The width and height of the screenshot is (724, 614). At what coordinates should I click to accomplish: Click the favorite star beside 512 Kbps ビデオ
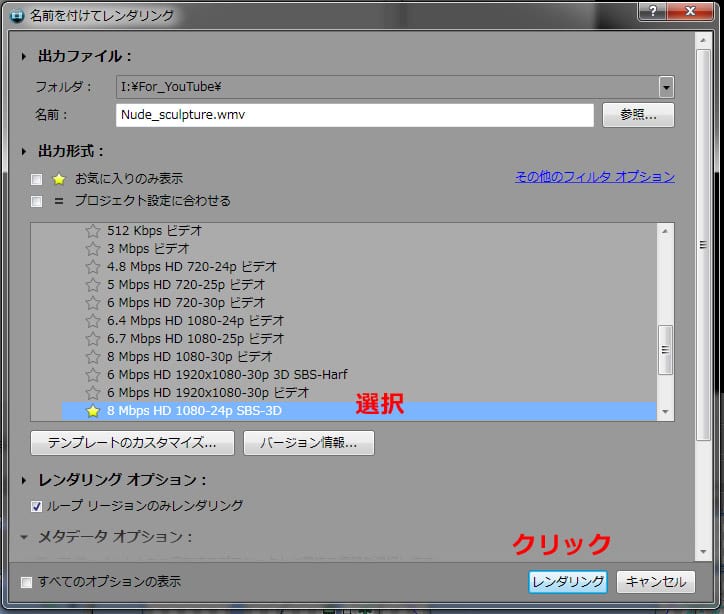coord(94,230)
